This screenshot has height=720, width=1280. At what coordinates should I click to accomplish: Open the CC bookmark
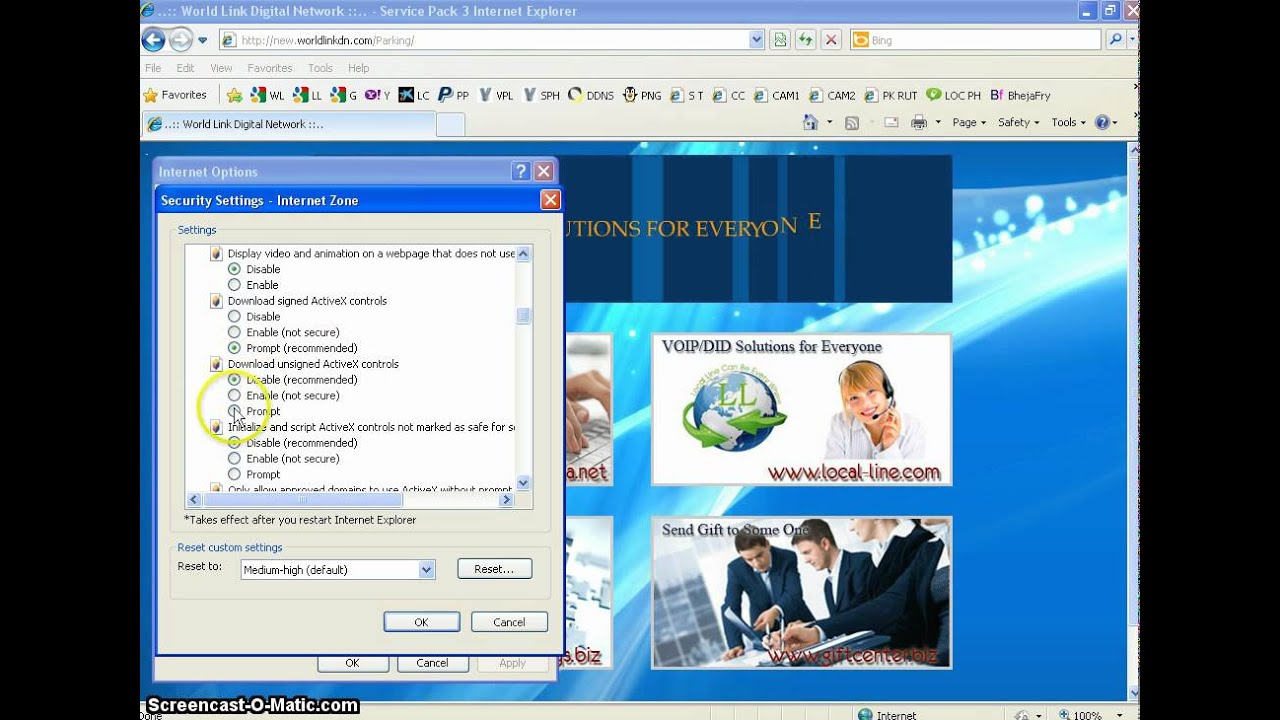[729, 96]
